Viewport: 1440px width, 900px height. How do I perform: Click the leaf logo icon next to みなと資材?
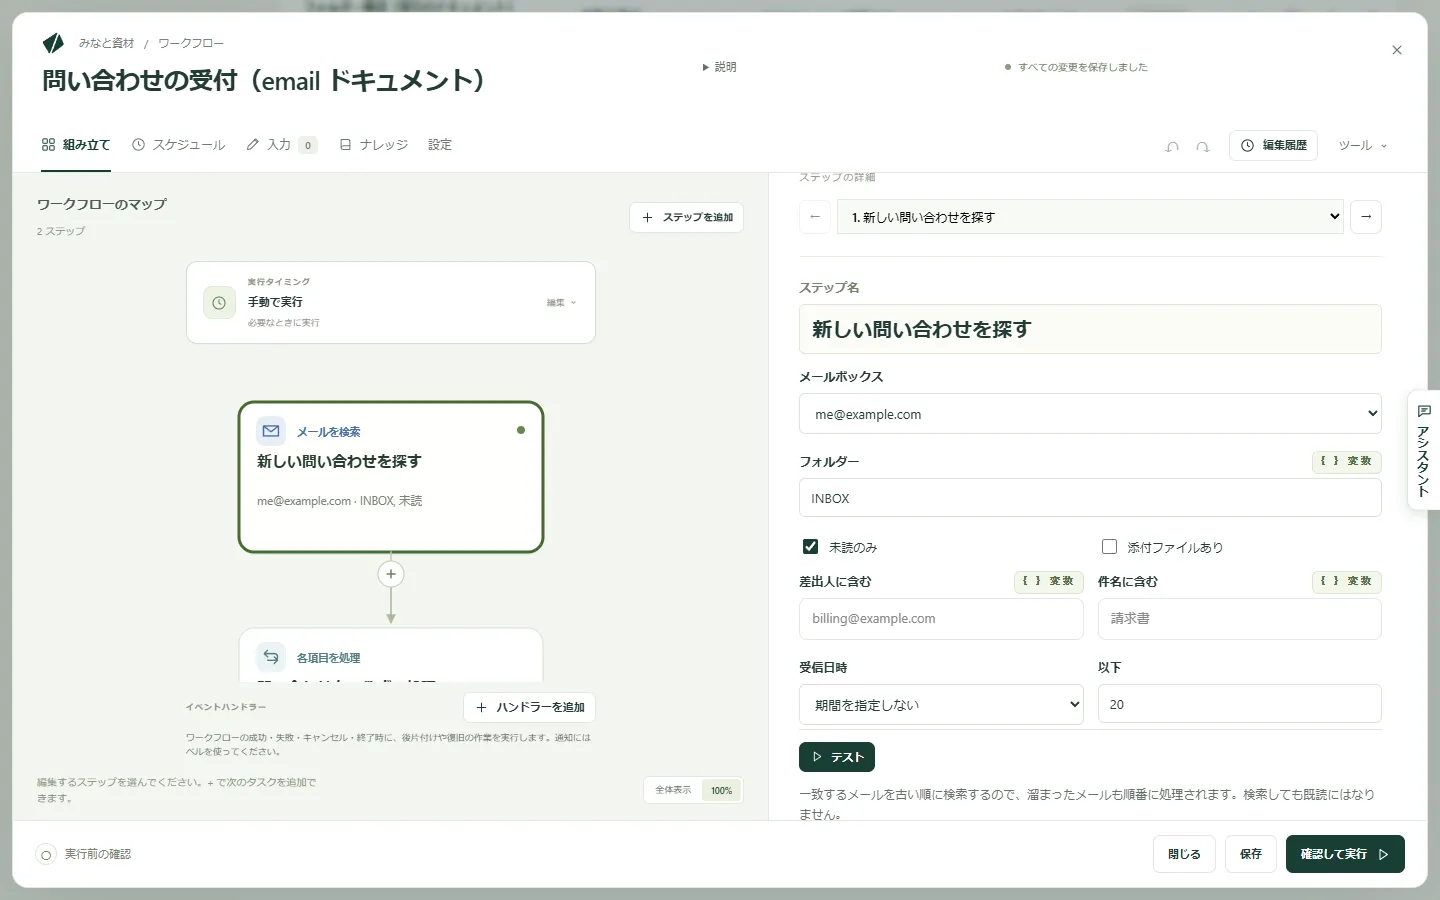point(53,43)
